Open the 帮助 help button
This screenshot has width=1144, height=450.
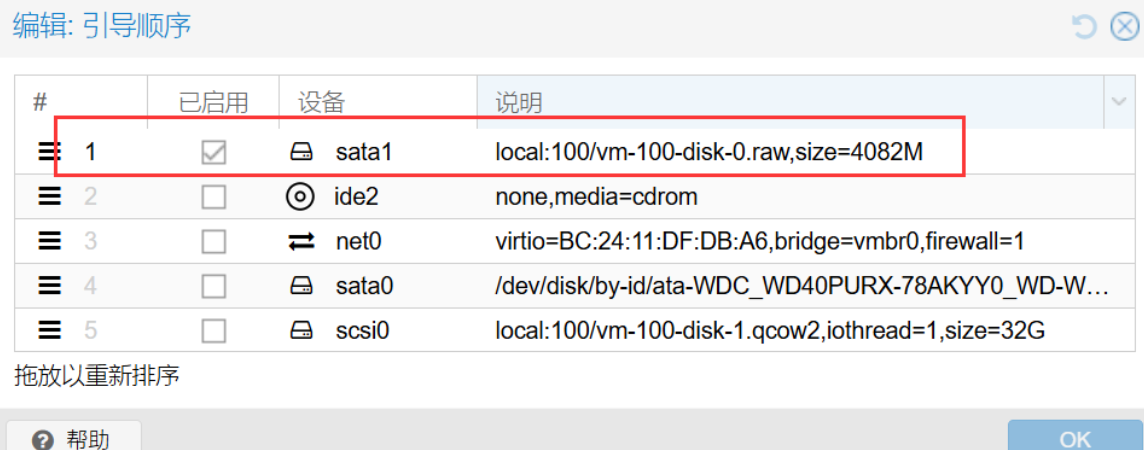74,438
